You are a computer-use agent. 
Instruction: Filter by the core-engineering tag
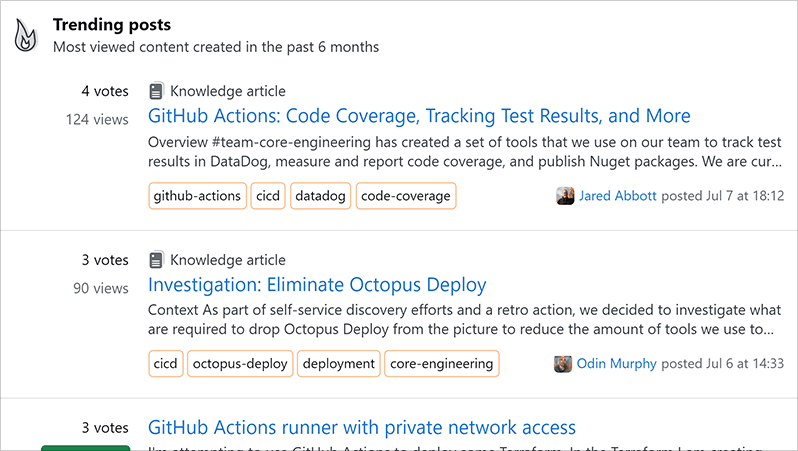point(441,364)
